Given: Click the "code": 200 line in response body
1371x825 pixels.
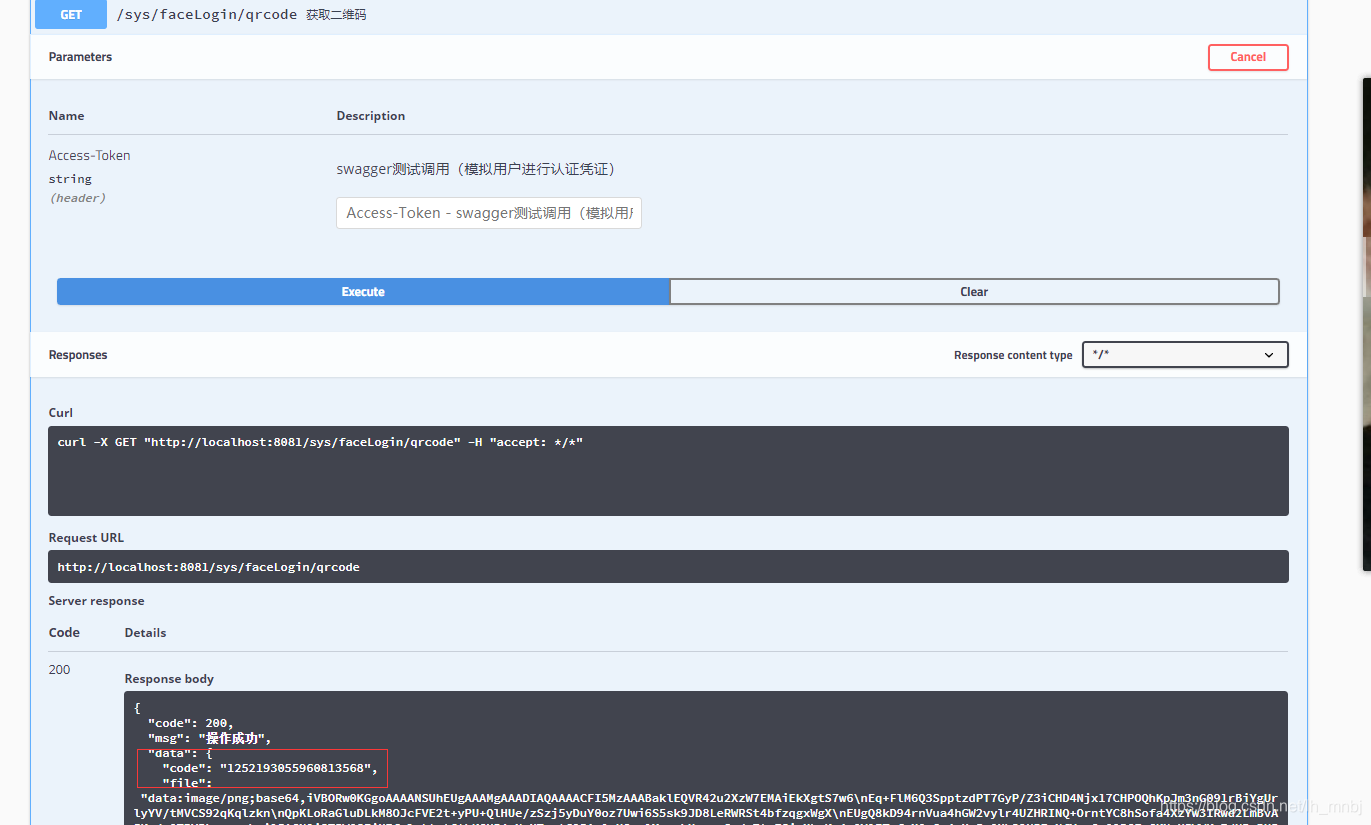Looking at the screenshot, I should (x=191, y=723).
